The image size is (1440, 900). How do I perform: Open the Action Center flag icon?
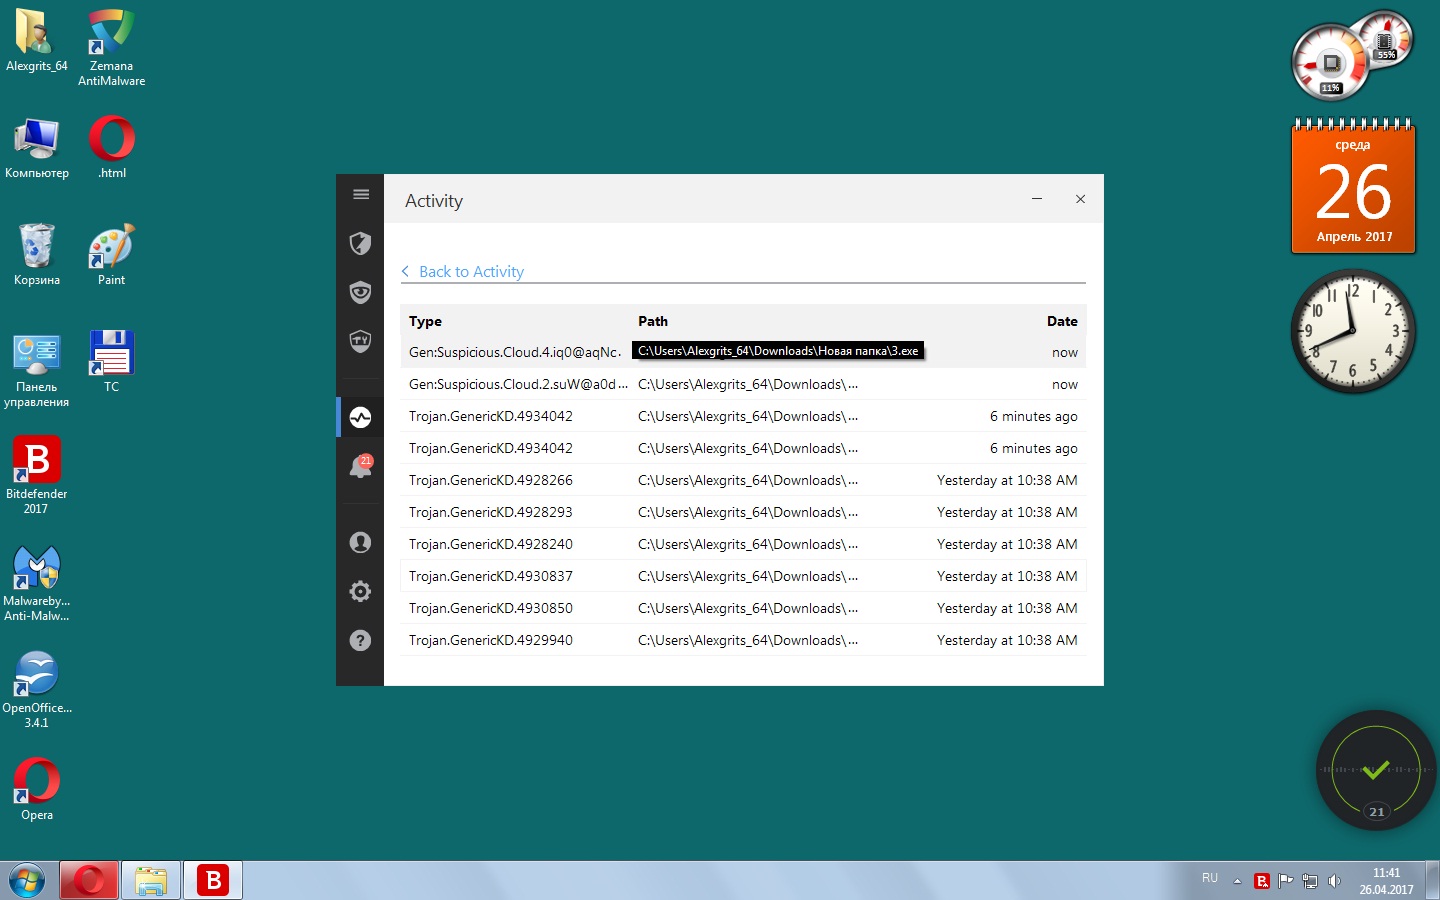tap(1286, 881)
